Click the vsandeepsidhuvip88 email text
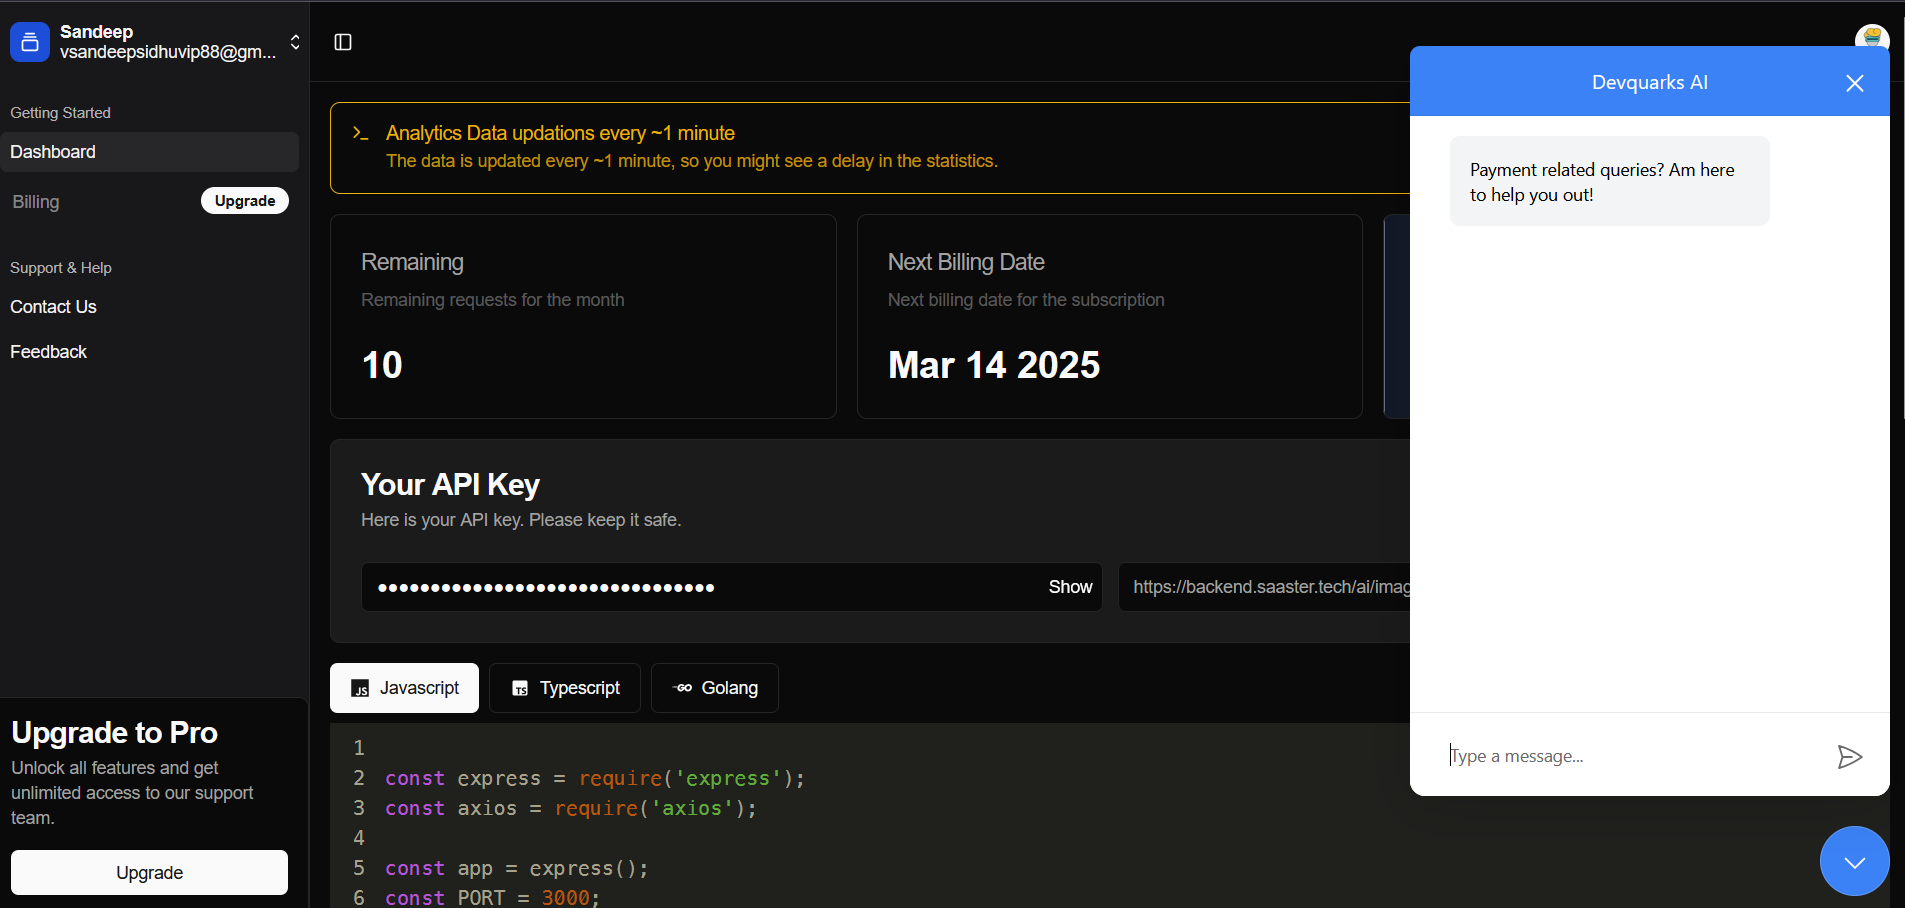The width and height of the screenshot is (1905, 908). (168, 52)
